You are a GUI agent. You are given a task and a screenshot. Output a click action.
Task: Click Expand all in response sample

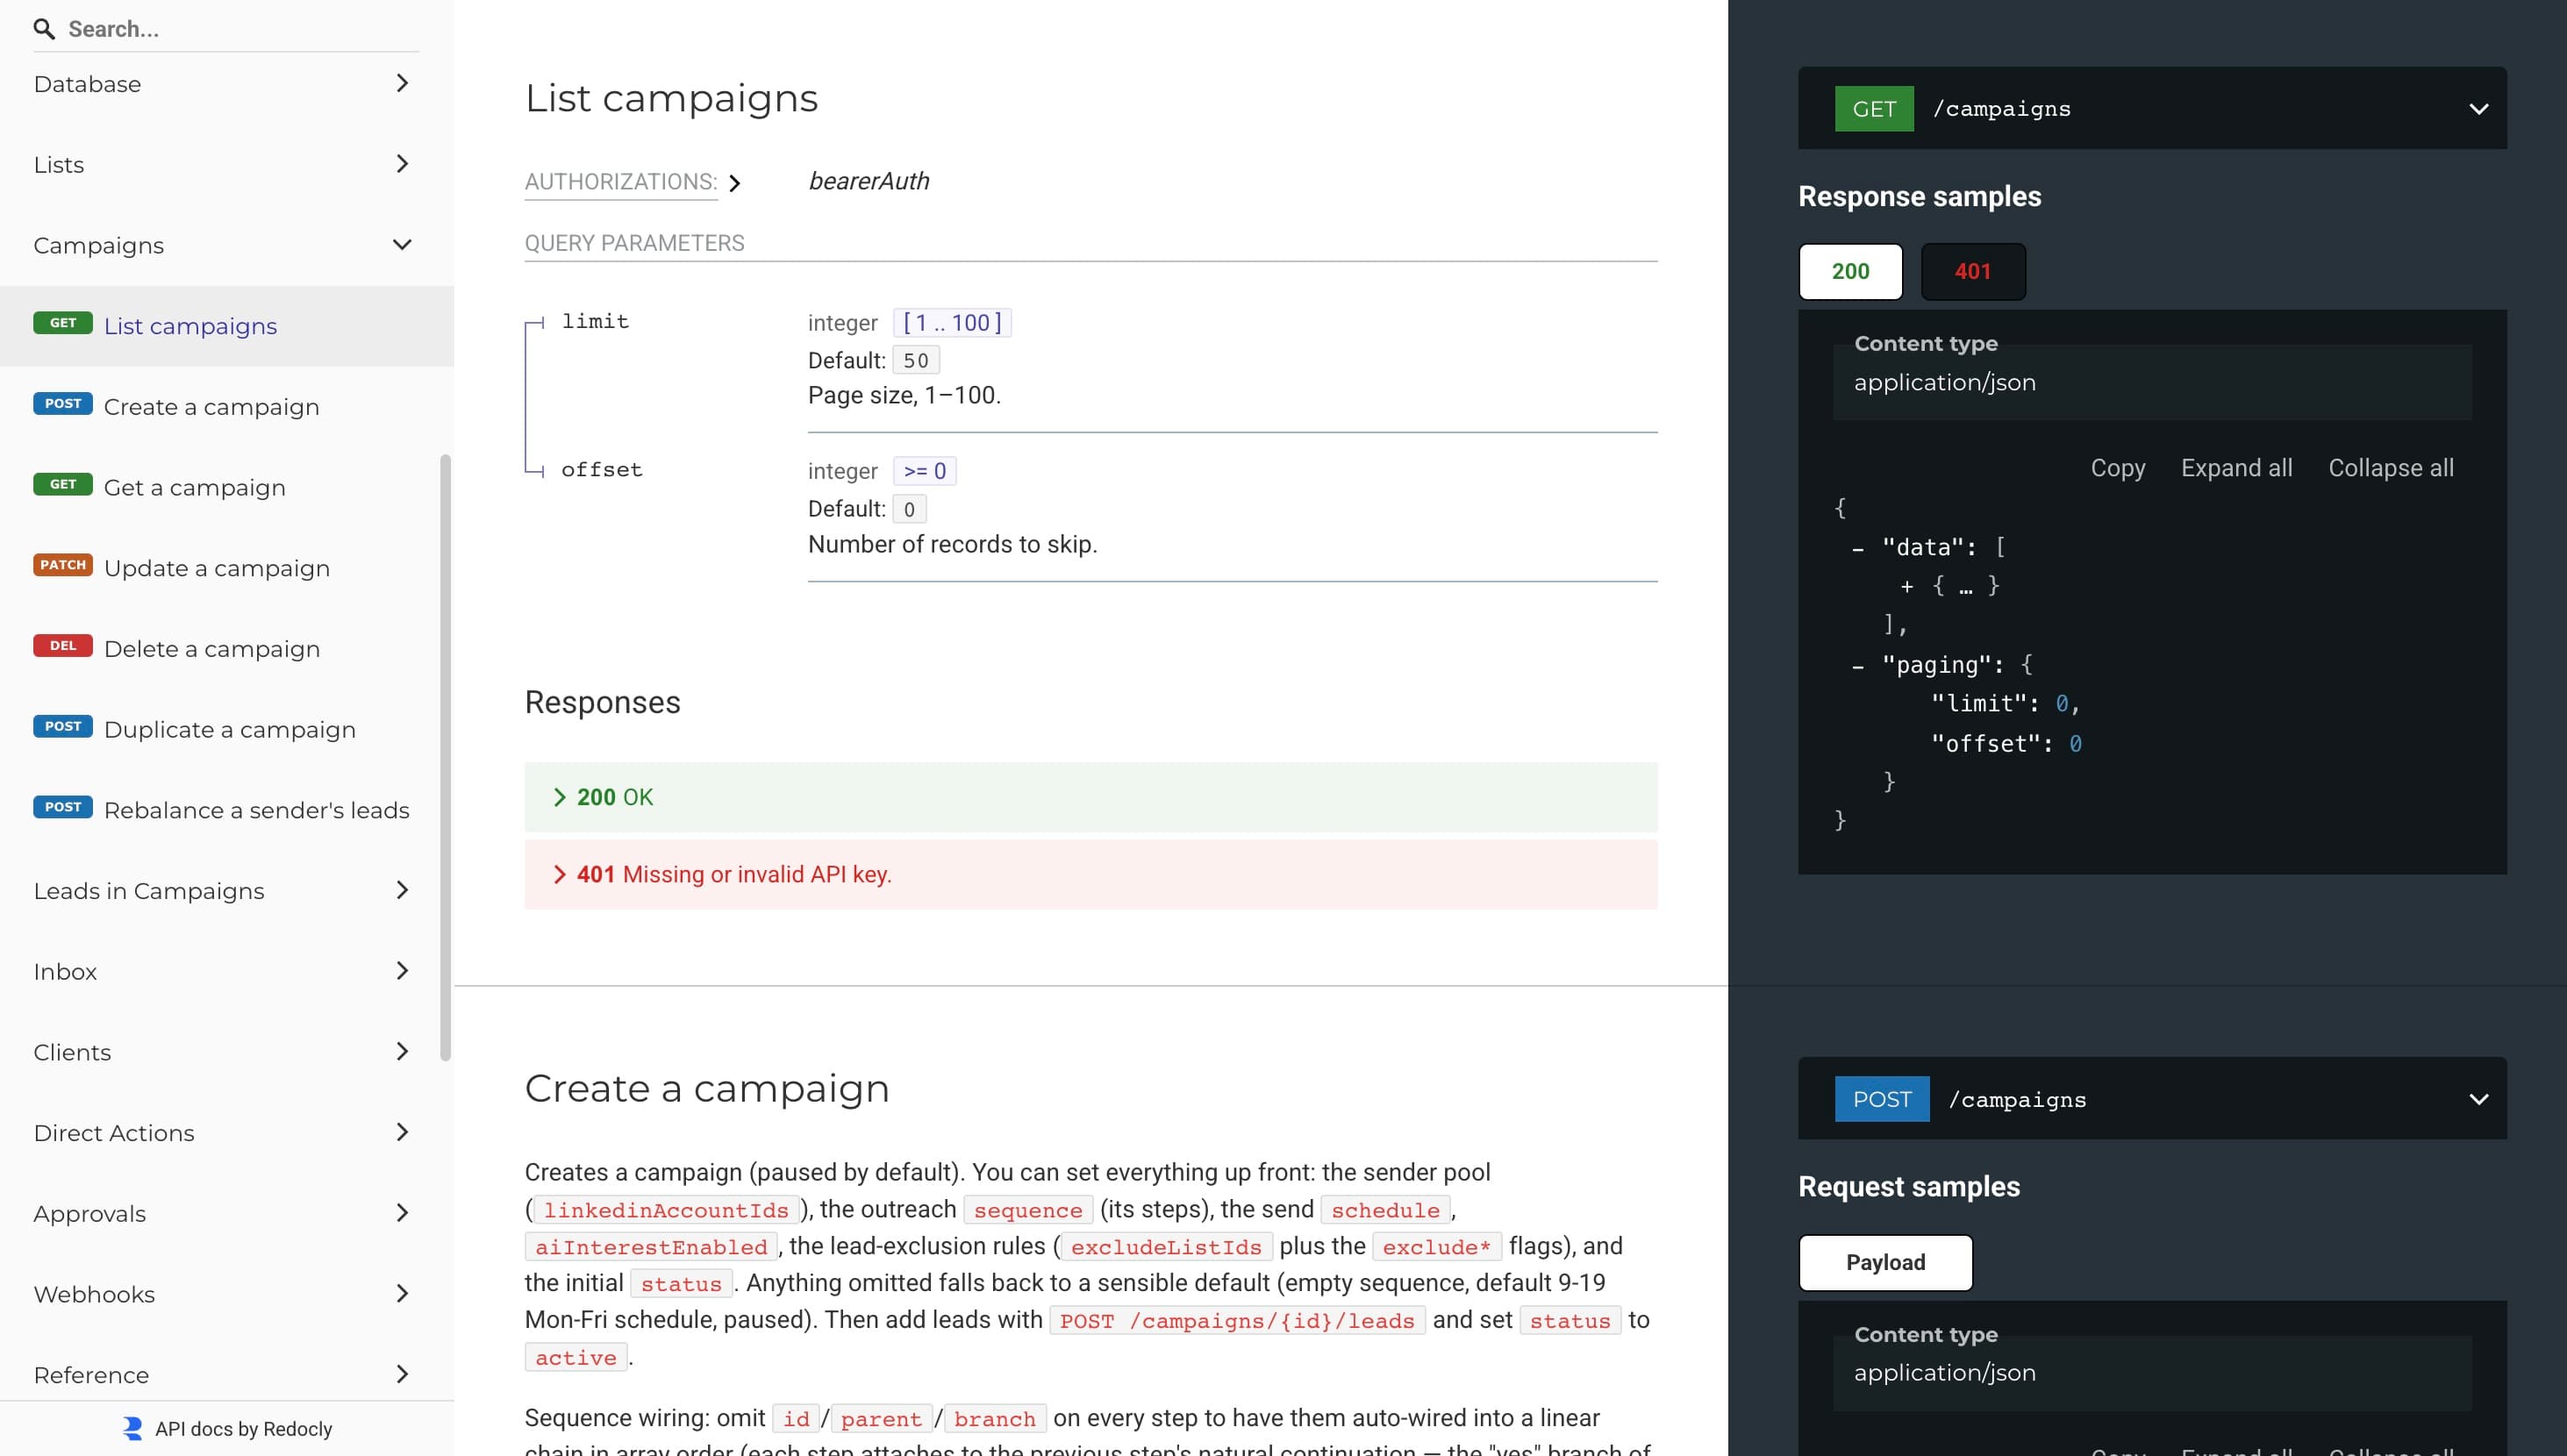click(x=2236, y=468)
